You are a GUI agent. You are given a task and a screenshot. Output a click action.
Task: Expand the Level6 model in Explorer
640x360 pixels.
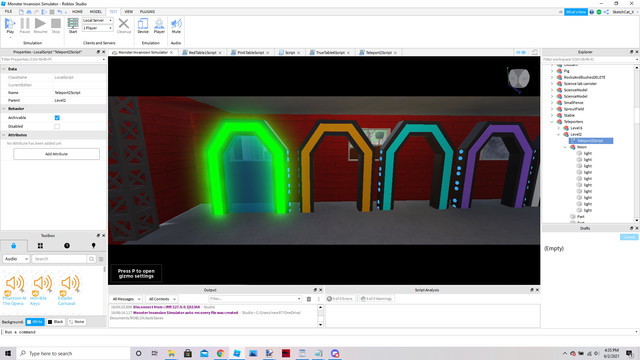coord(559,128)
